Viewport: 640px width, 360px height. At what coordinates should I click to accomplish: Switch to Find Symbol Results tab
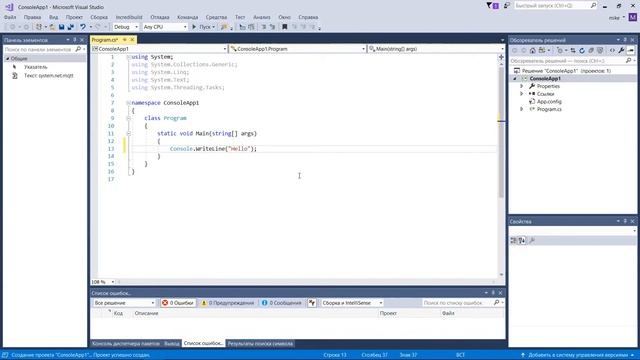(x=260, y=344)
